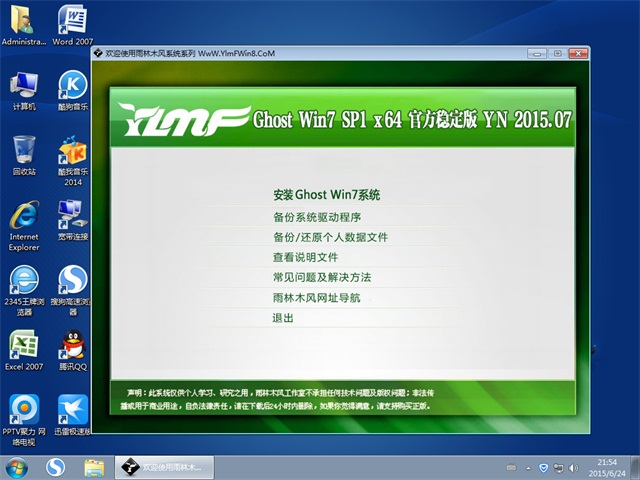Select 安装Ghost Win7系统 option
Image resolution: width=640 pixels, height=480 pixels.
326,195
